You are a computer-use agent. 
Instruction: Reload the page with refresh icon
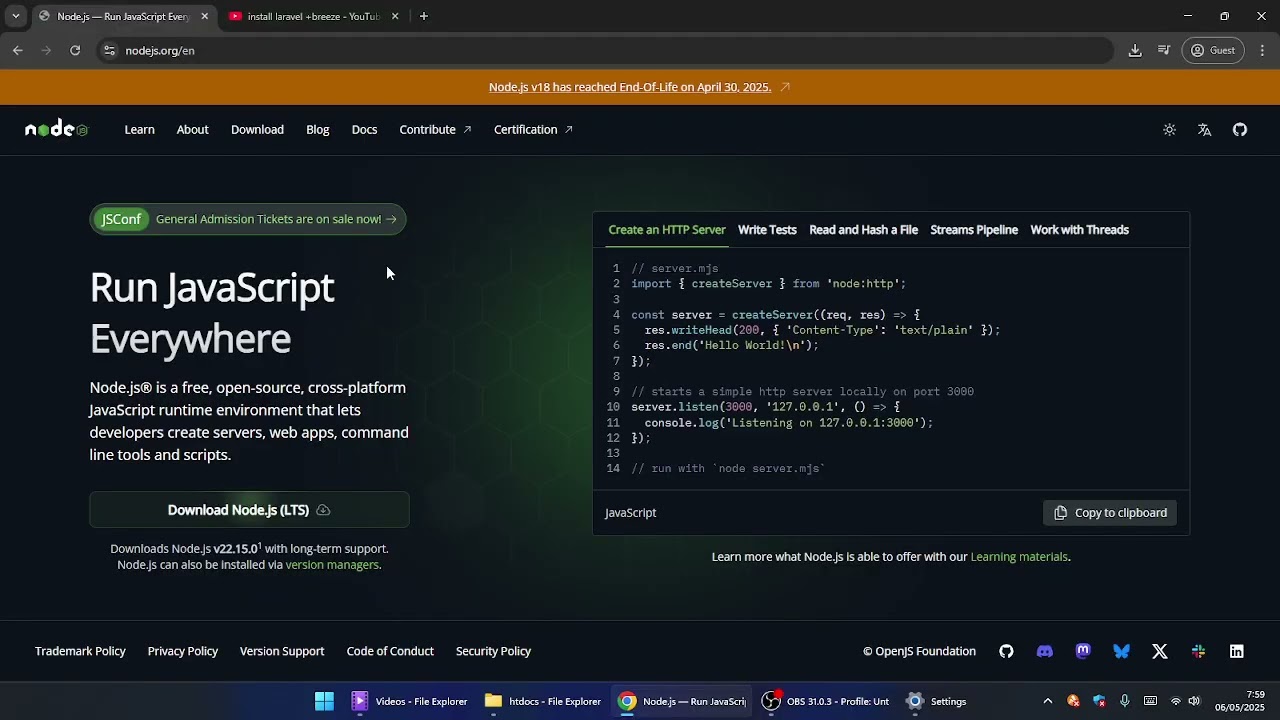[x=75, y=50]
